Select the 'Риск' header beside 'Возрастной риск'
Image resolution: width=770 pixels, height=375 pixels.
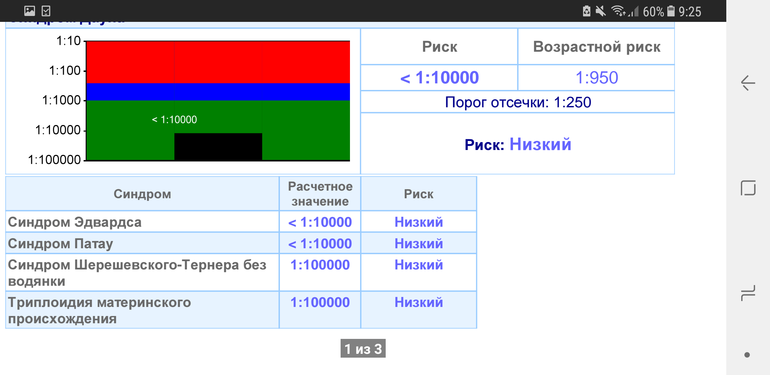[x=440, y=47]
